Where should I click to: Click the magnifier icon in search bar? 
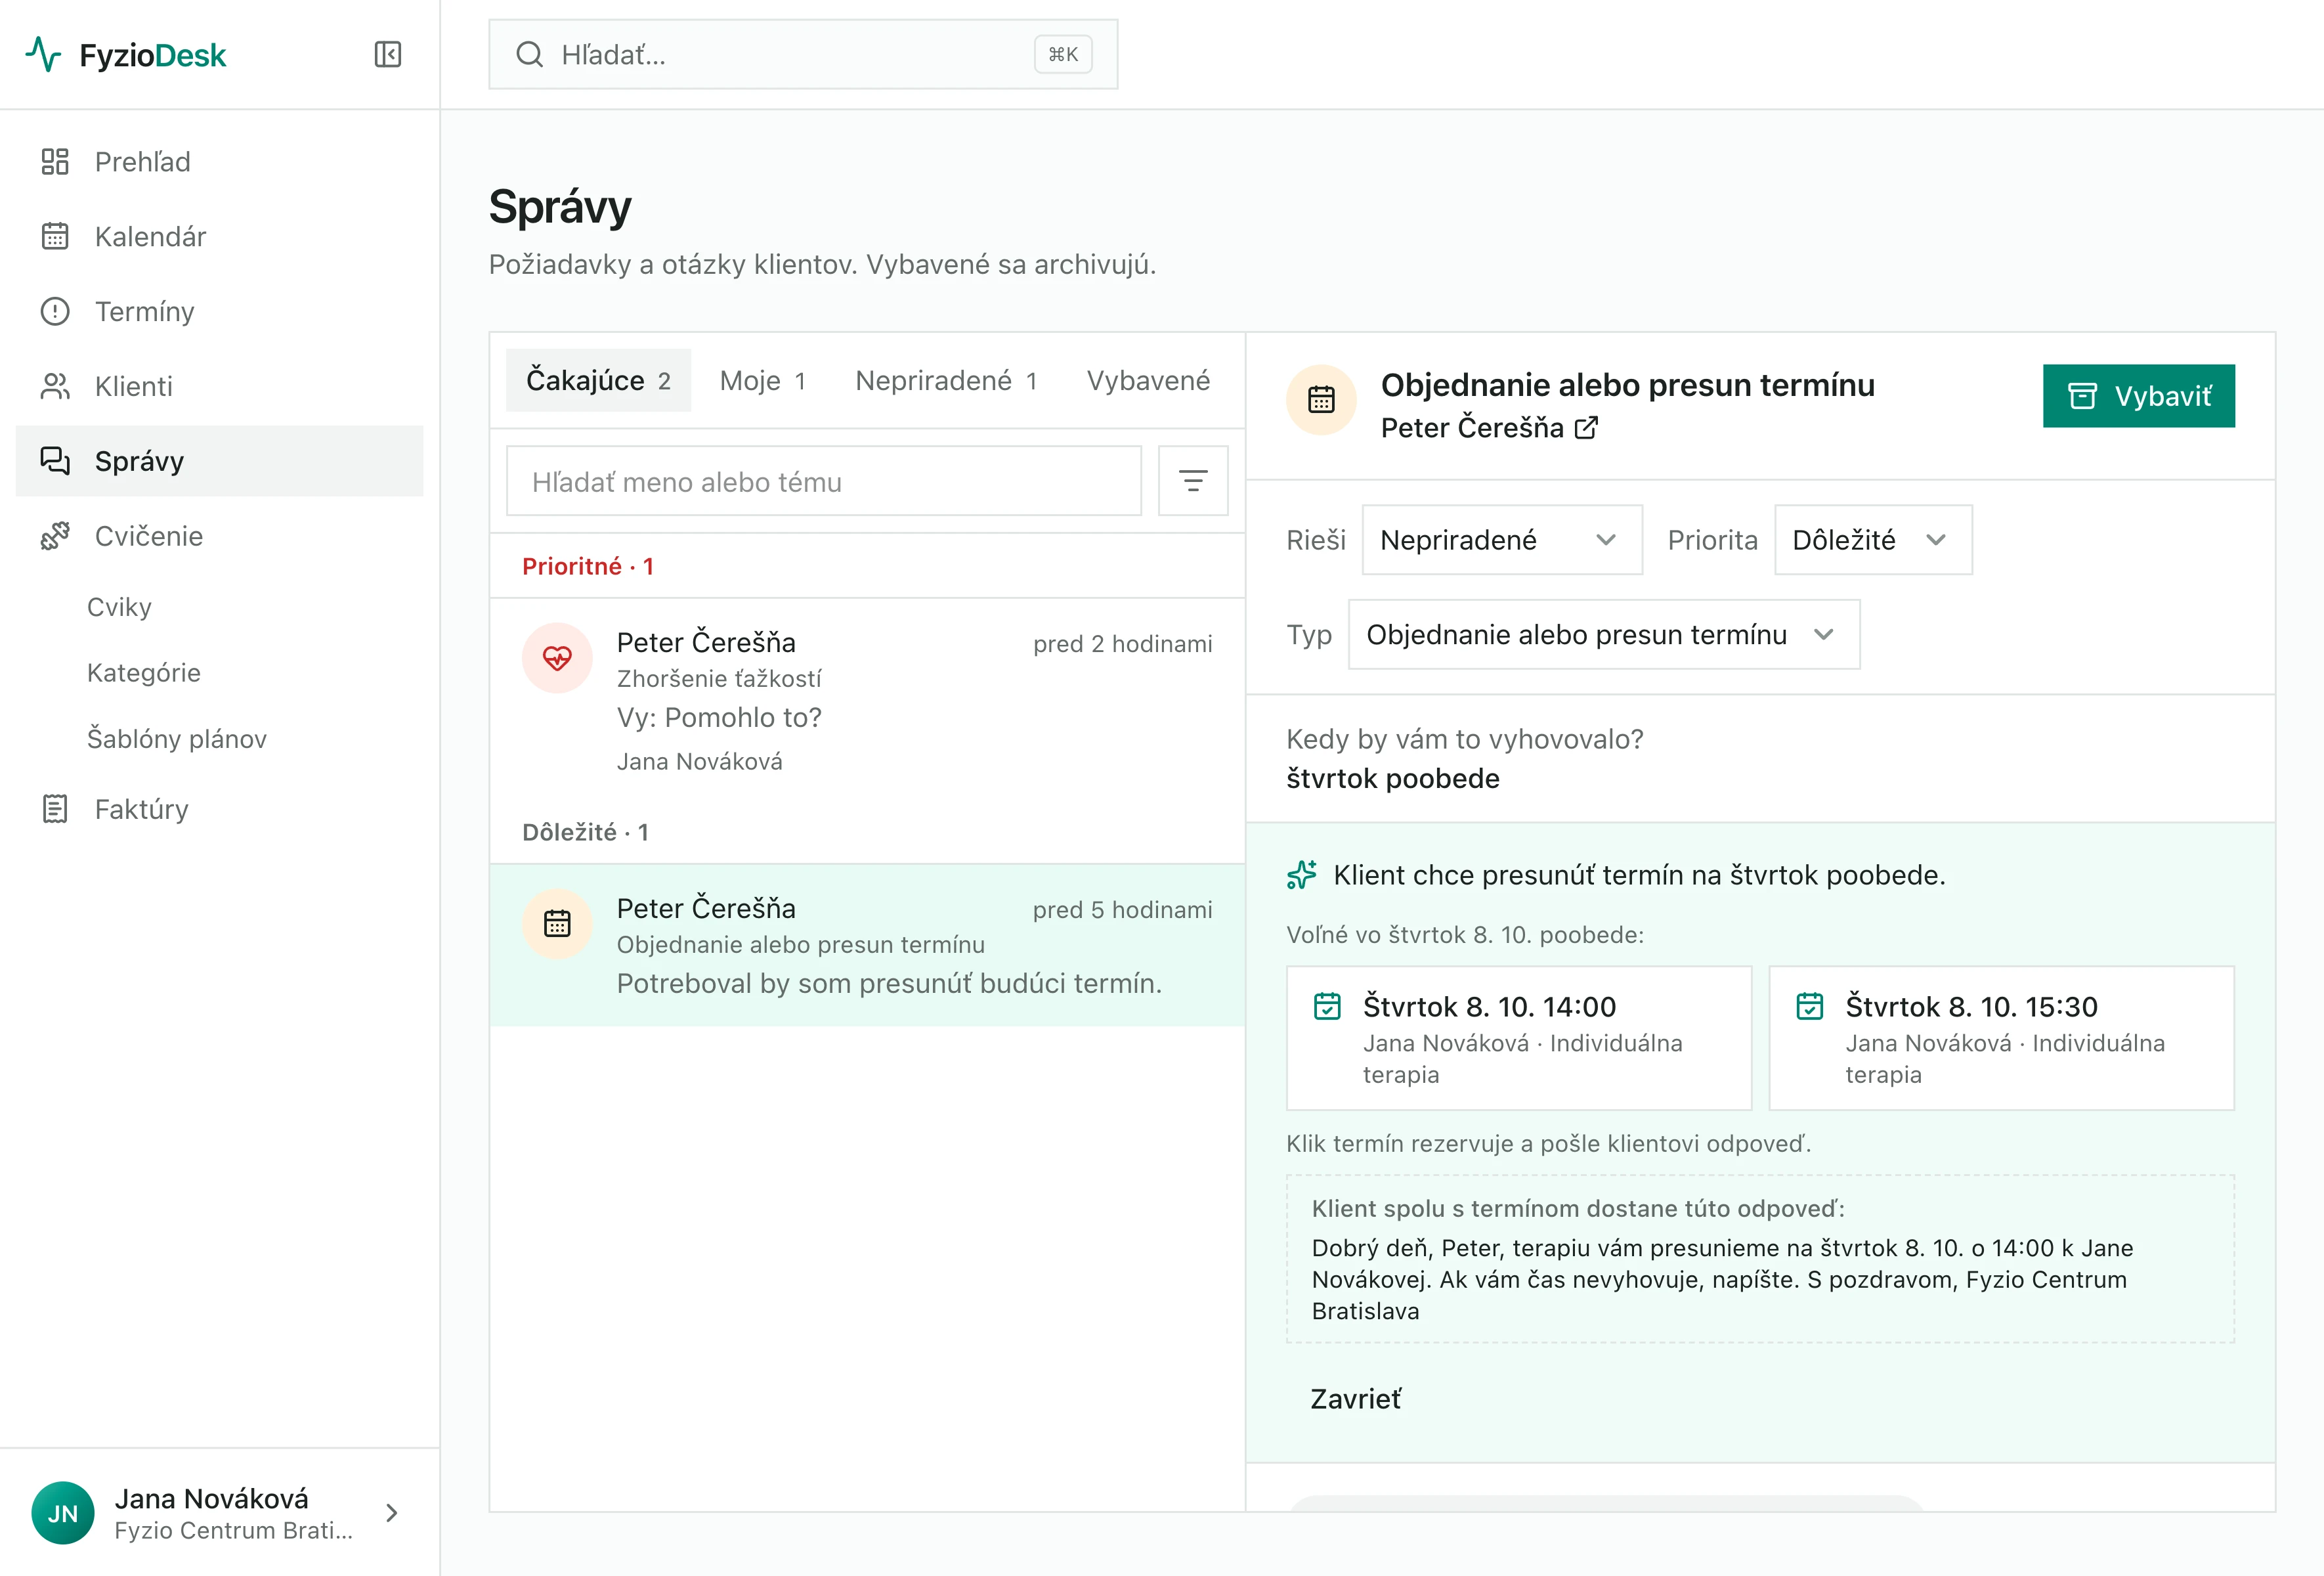(529, 54)
